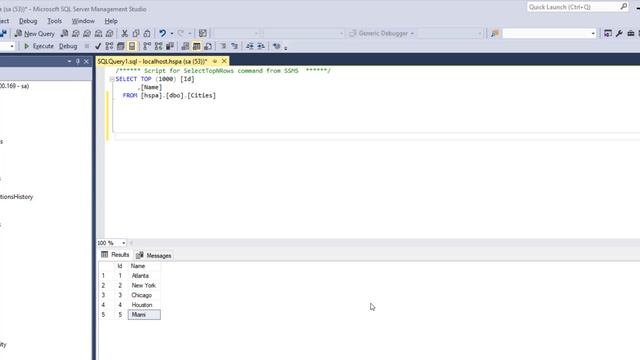Toggle Include Actual Execution Plan
The image size is (640, 360).
click(x=147, y=46)
